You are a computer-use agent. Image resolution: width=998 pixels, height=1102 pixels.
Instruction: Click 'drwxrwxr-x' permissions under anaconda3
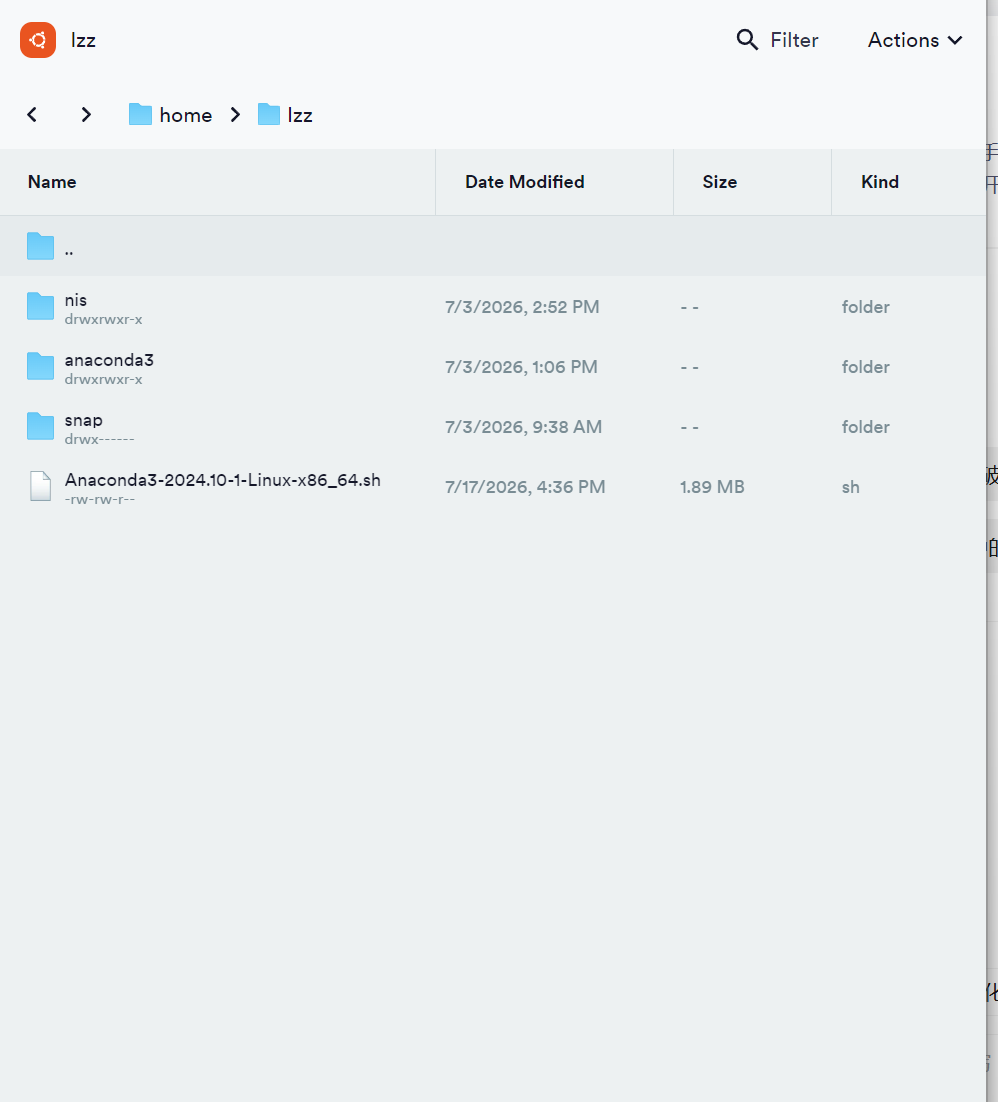(103, 380)
